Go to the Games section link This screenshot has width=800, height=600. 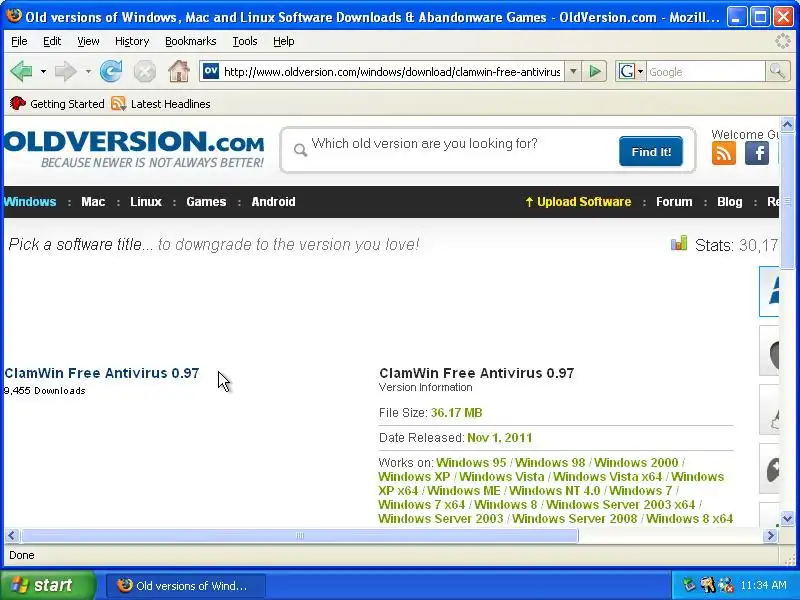pos(206,202)
